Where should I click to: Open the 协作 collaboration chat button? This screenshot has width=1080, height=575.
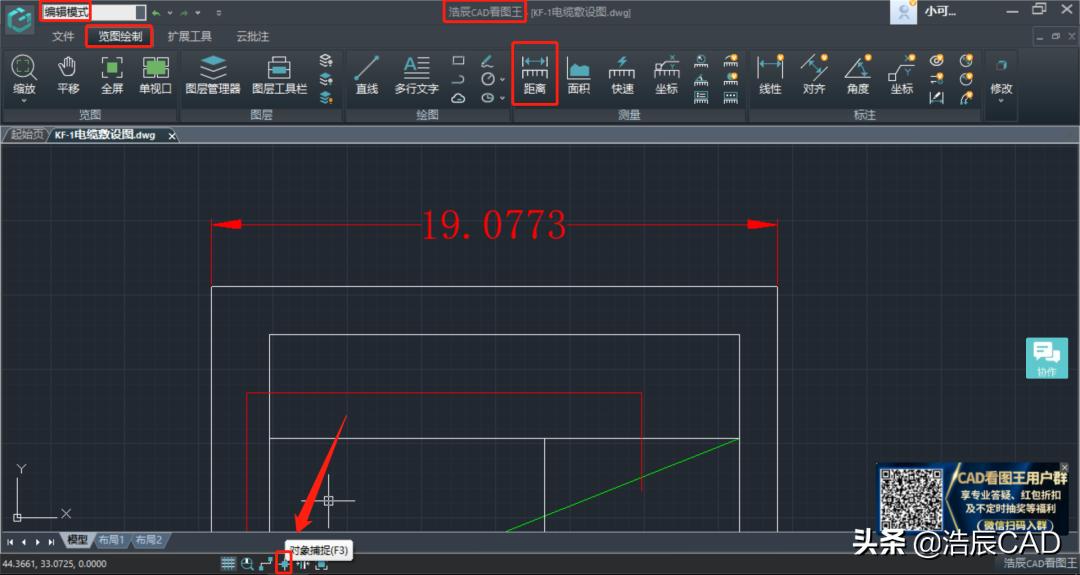1046,357
